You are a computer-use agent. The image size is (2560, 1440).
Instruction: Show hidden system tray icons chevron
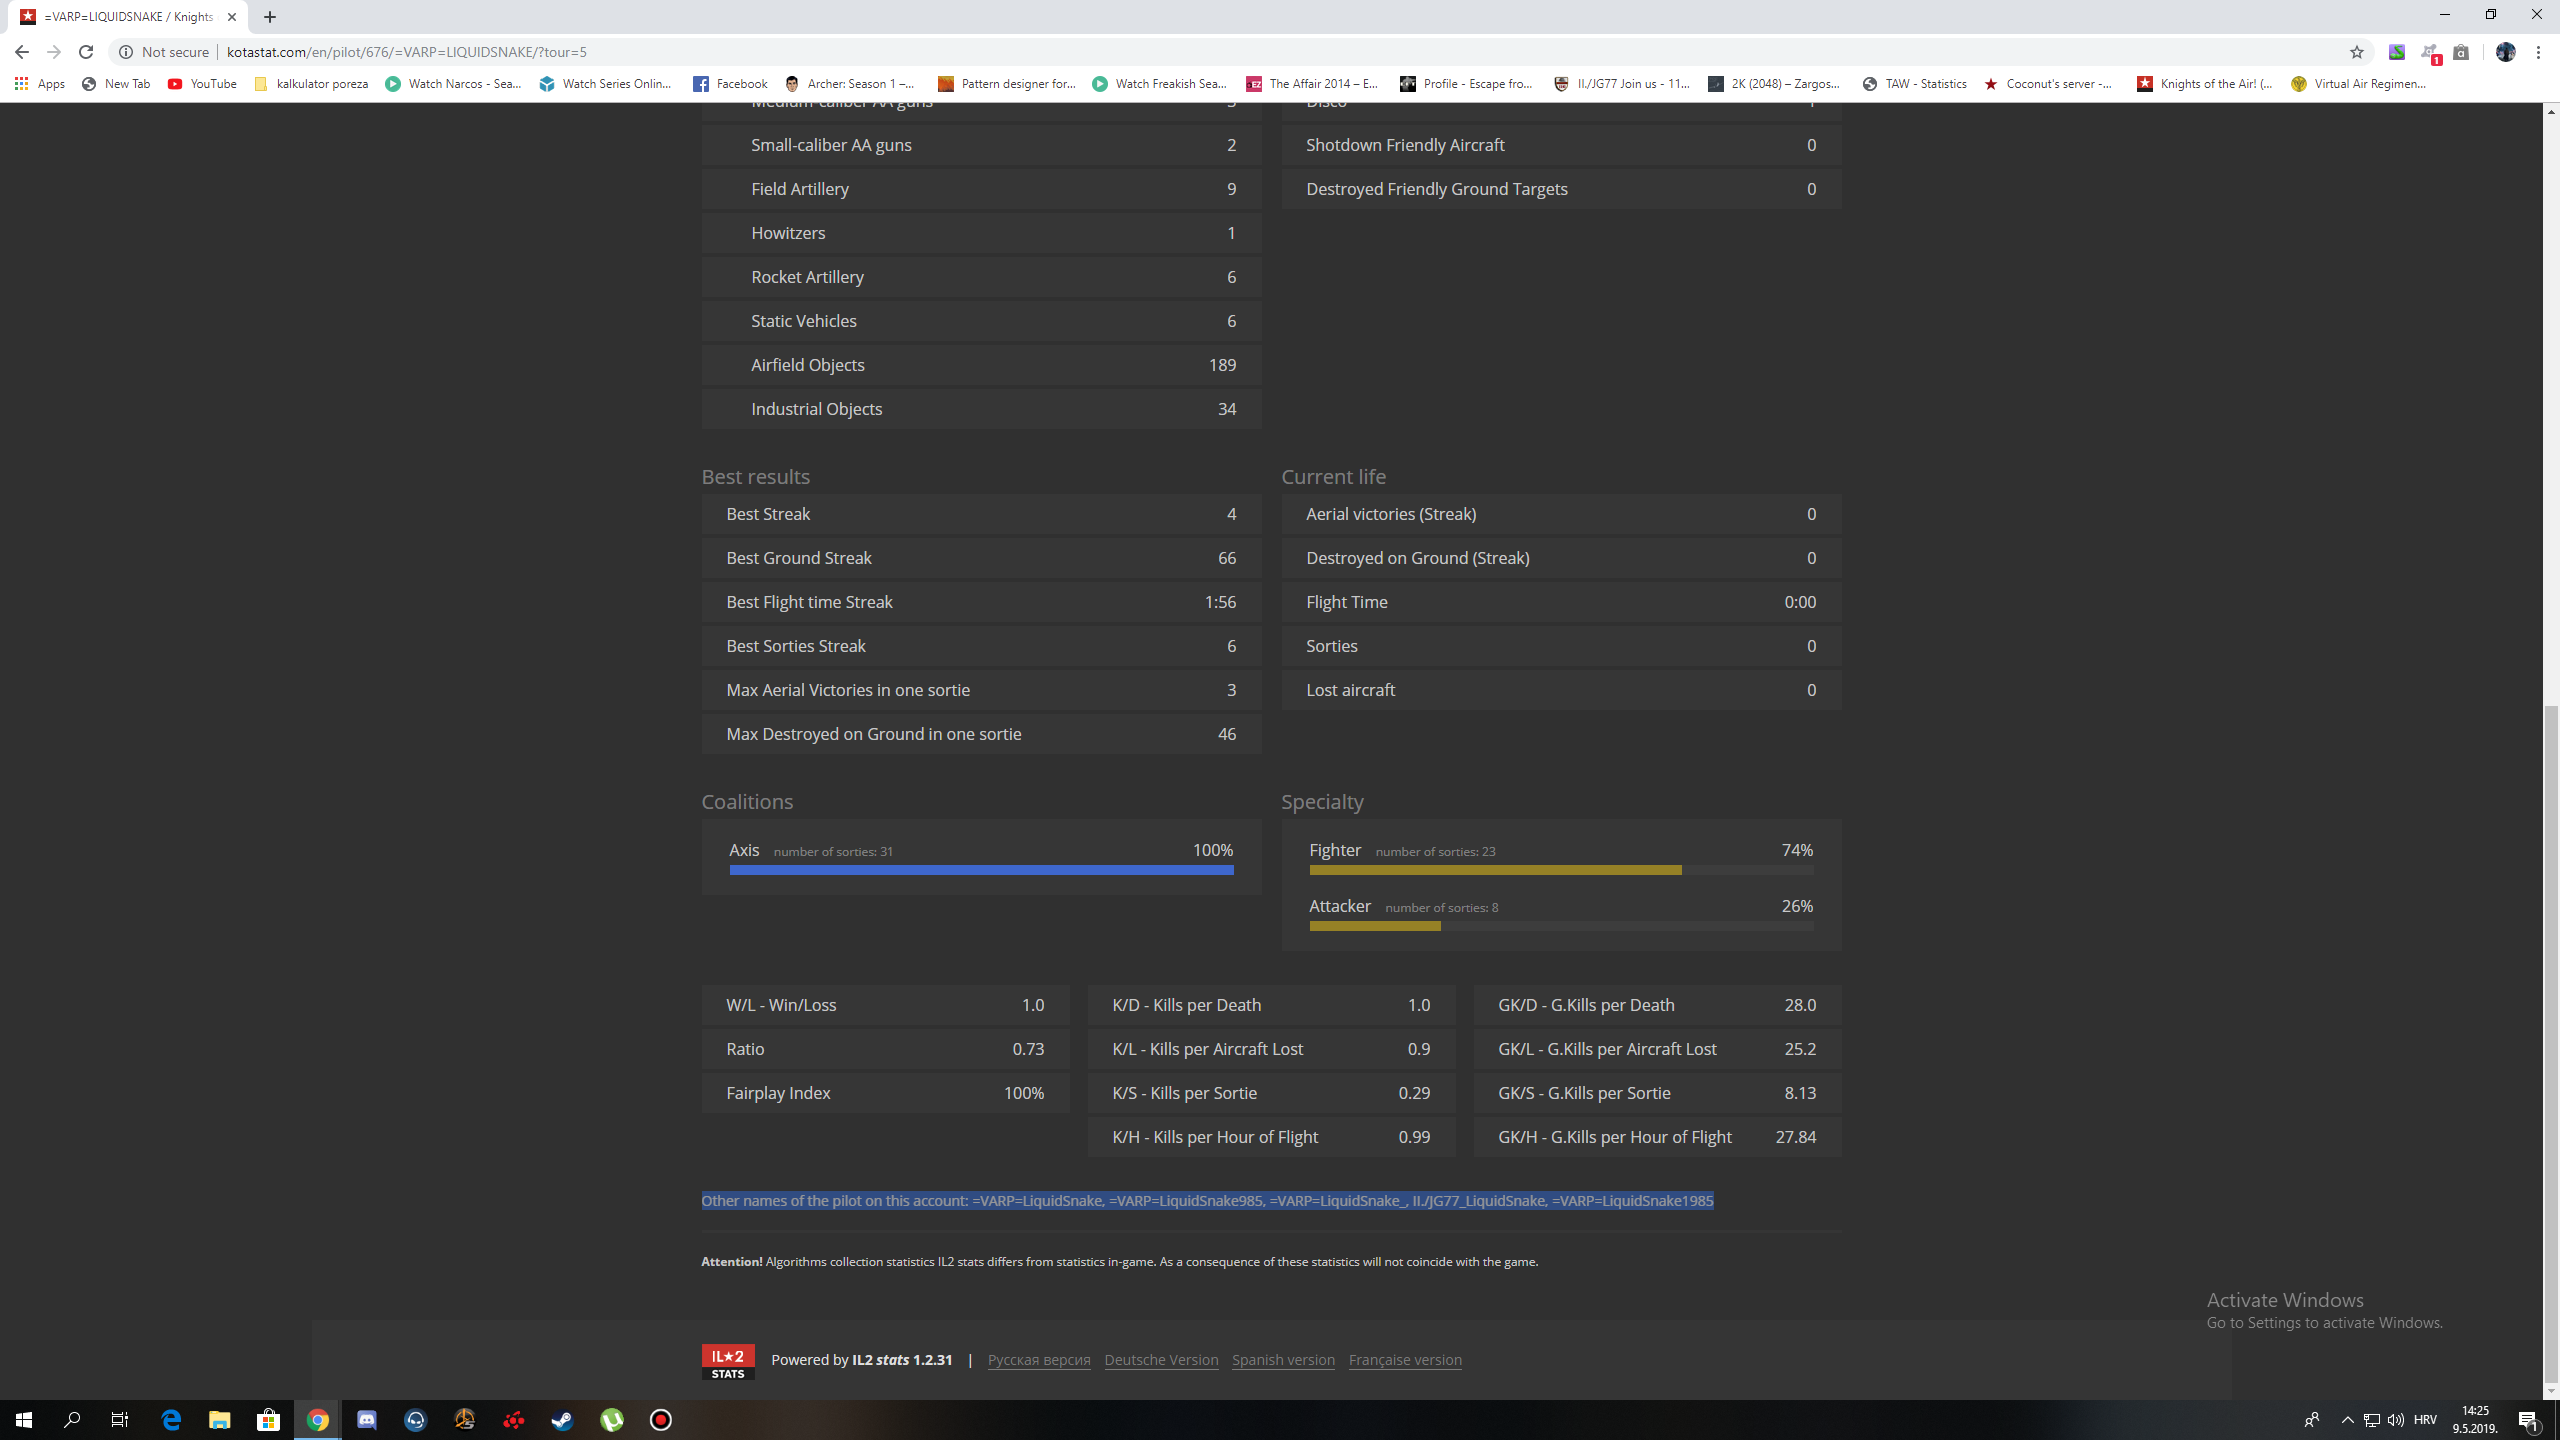coord(2347,1420)
